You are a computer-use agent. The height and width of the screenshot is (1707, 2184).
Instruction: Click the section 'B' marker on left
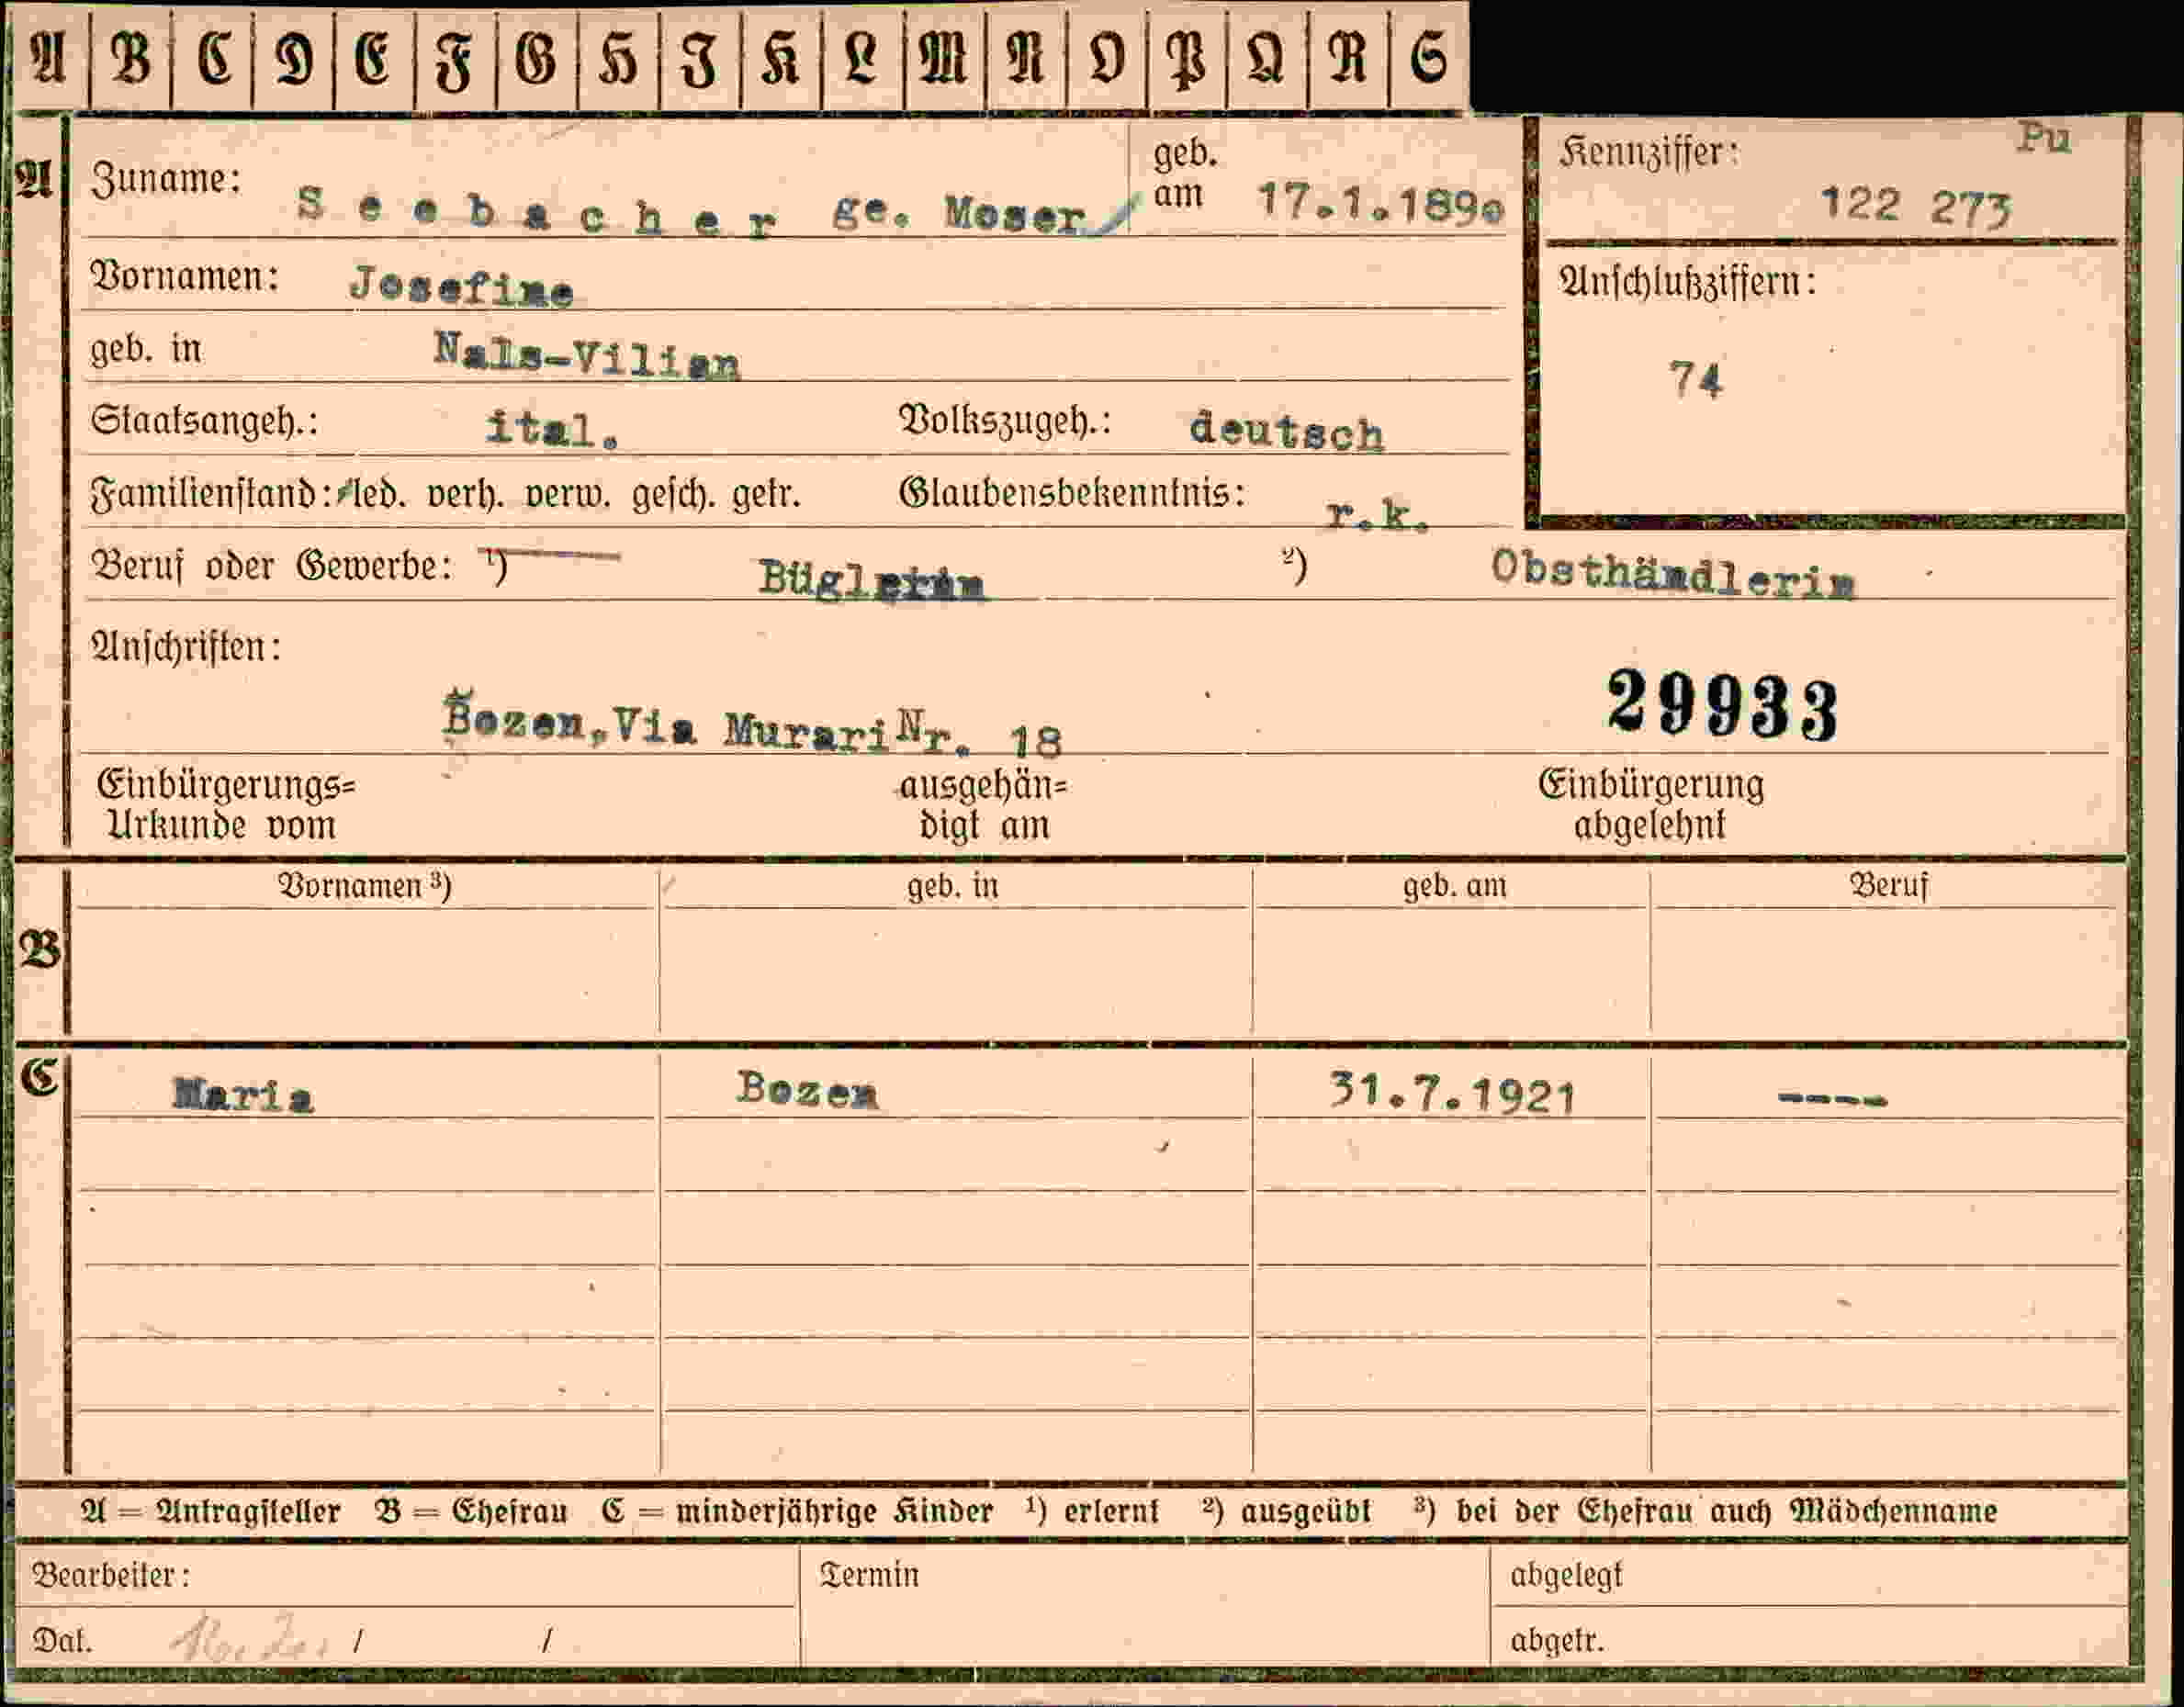click(x=40, y=949)
